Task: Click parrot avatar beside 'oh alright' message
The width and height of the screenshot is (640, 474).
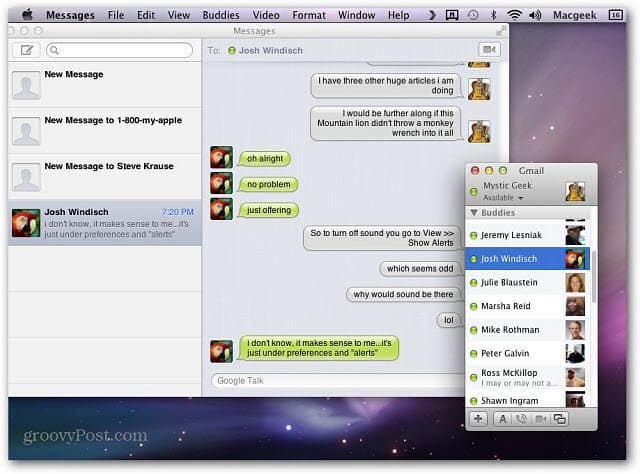Action: click(x=222, y=158)
